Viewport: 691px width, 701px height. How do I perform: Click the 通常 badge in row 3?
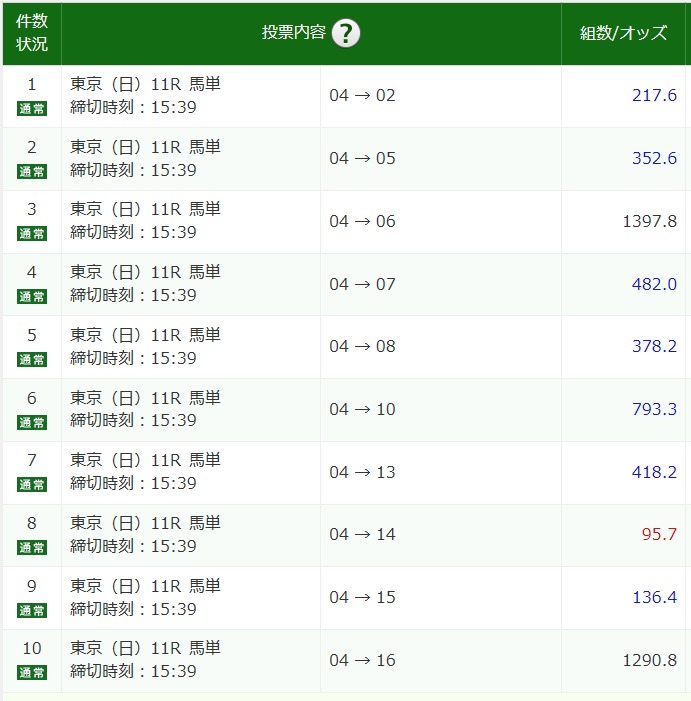(x=32, y=233)
